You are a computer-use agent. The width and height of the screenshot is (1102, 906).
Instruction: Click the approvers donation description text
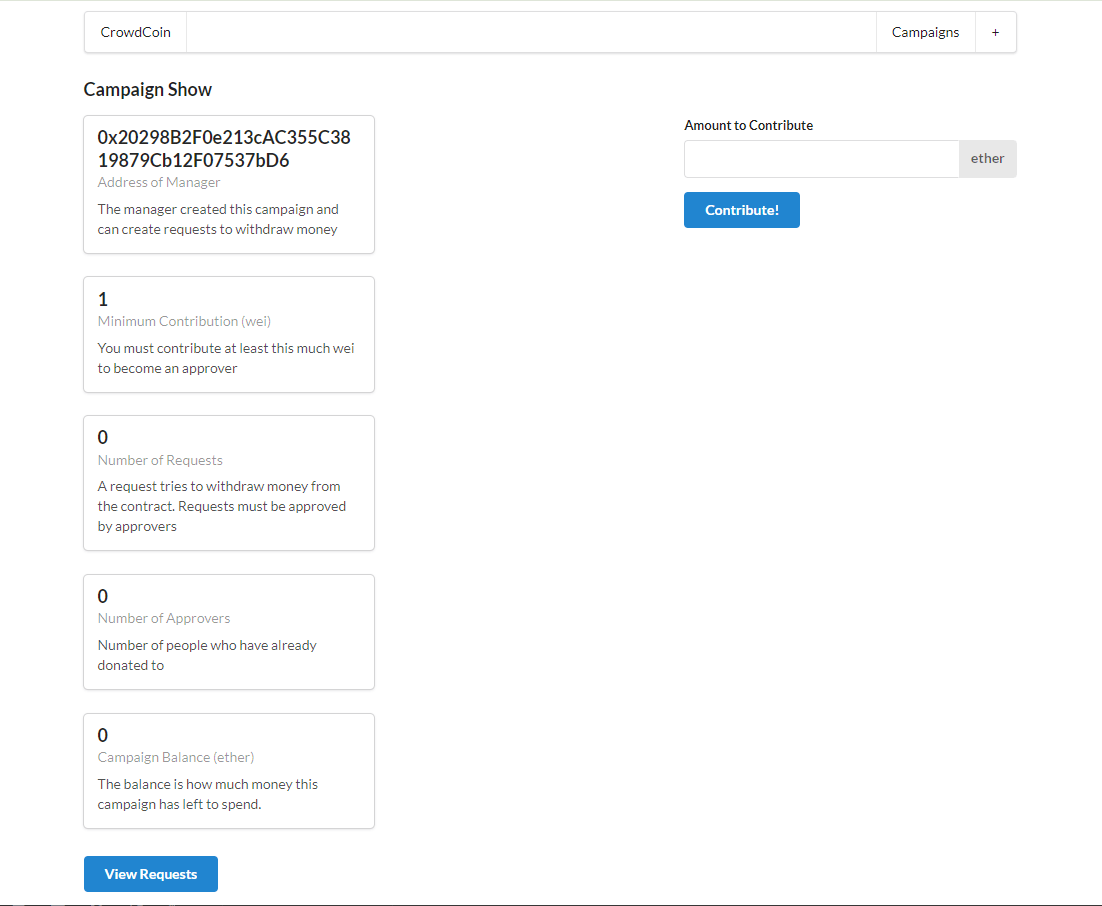pyautogui.click(x=206, y=655)
